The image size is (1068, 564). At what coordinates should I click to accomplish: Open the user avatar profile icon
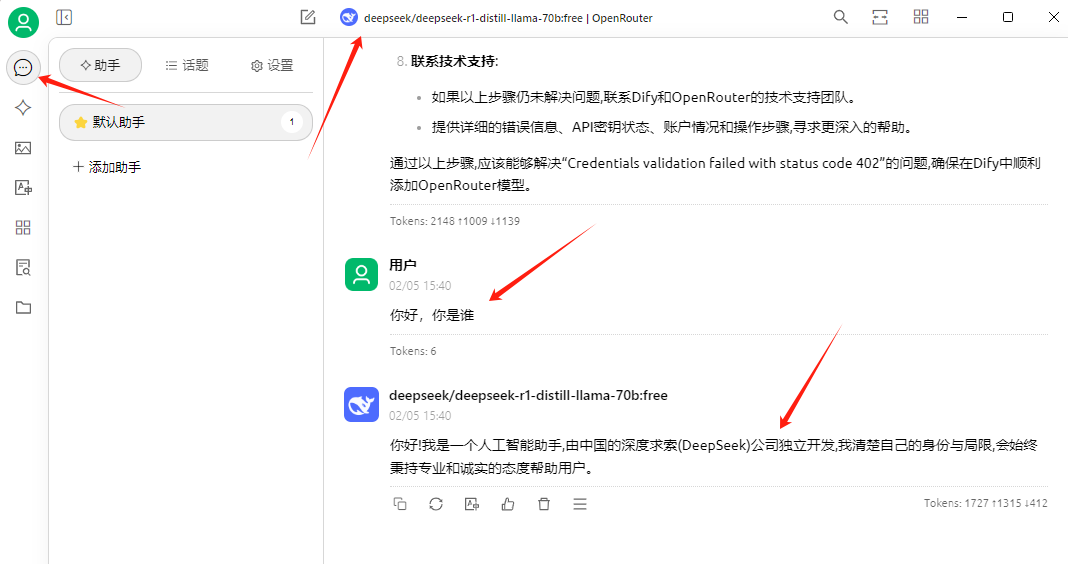point(23,22)
